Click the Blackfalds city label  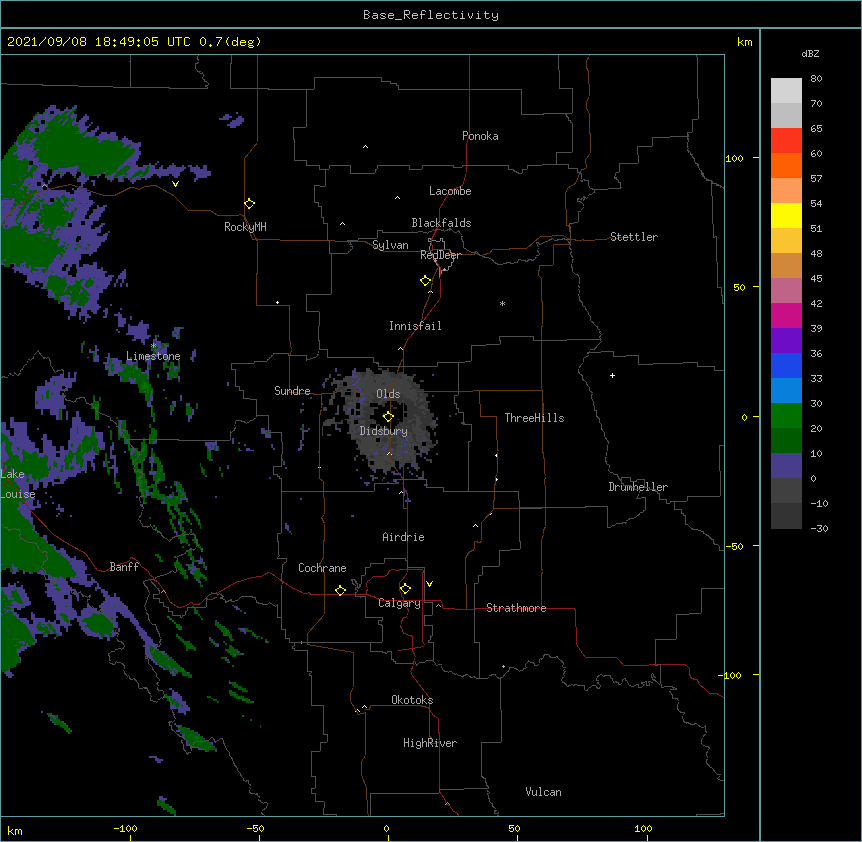[441, 223]
